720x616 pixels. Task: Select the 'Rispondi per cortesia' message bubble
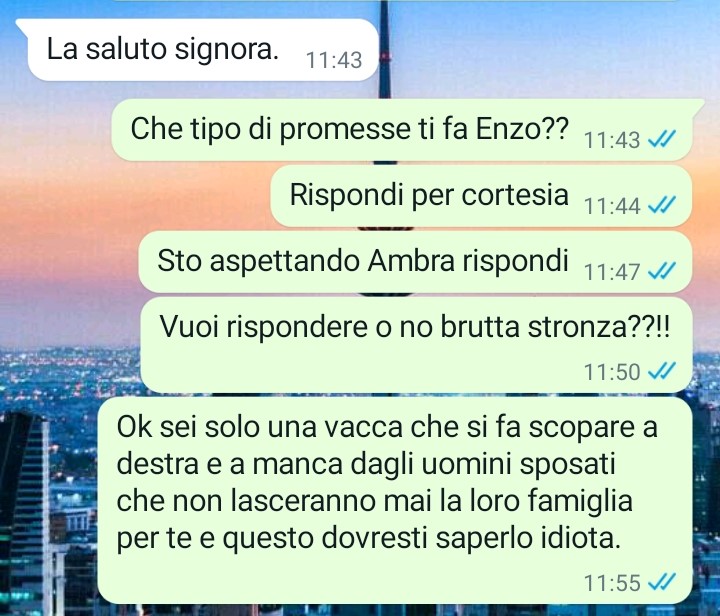click(481, 196)
